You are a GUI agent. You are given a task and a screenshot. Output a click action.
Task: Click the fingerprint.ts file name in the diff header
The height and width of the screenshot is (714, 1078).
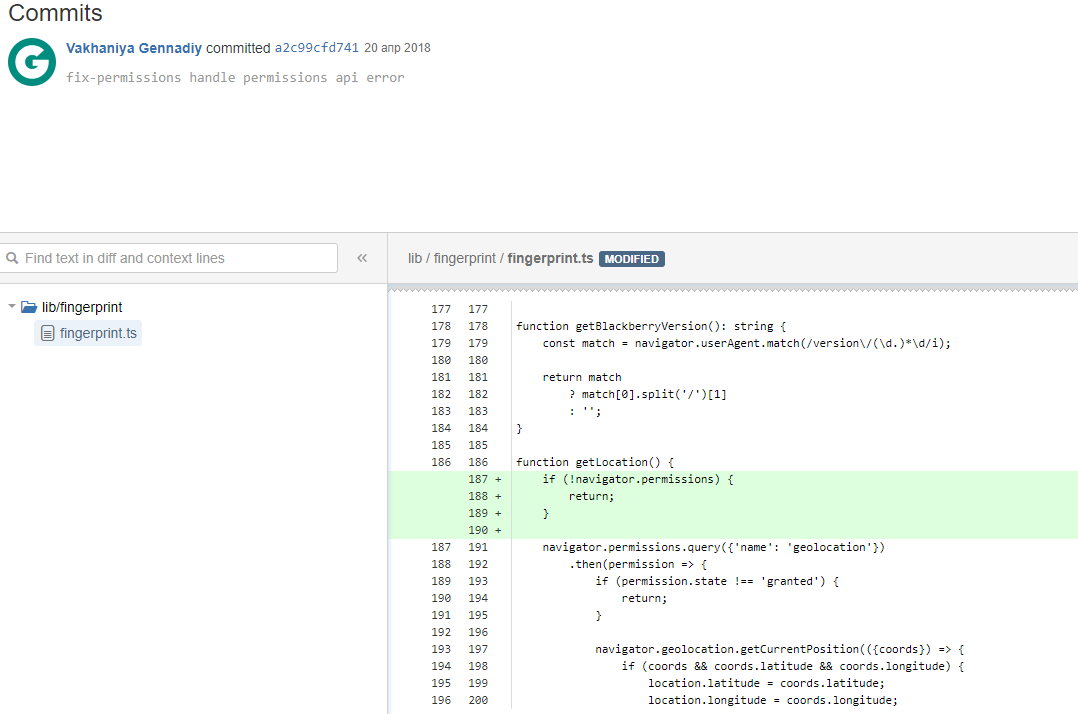(x=550, y=258)
